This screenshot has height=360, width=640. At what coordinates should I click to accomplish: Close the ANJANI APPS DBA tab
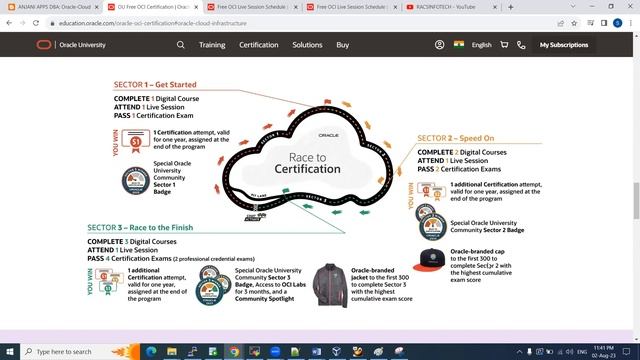pyautogui.click(x=97, y=7)
